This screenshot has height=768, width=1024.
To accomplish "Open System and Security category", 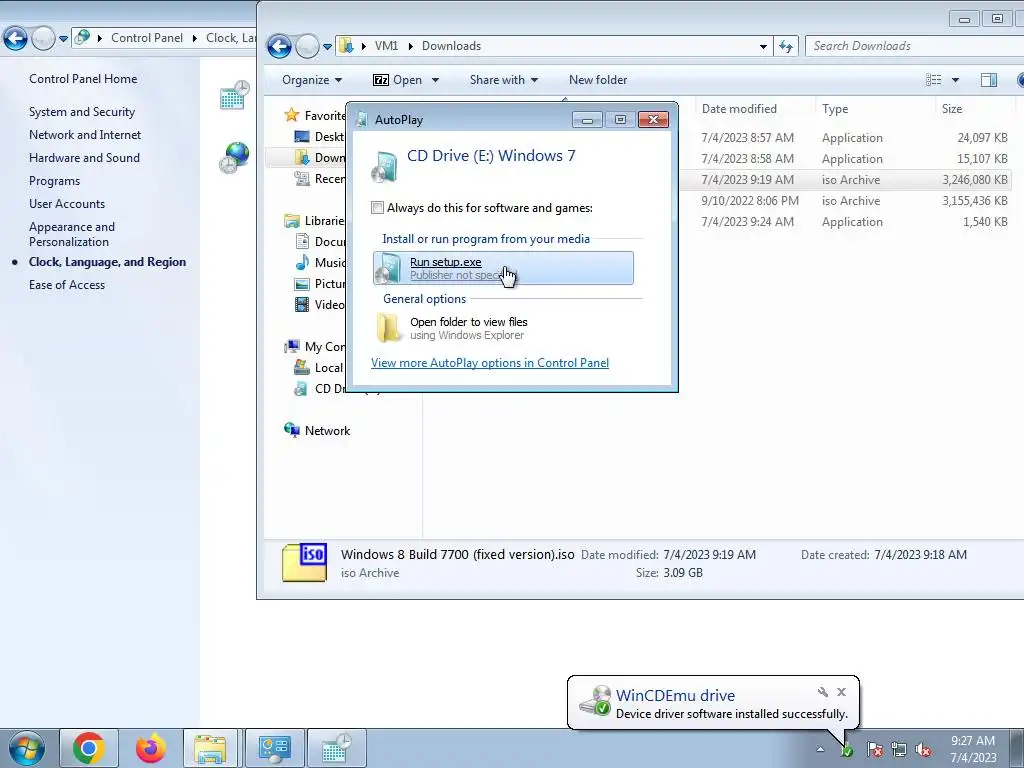I will pyautogui.click(x=82, y=112).
